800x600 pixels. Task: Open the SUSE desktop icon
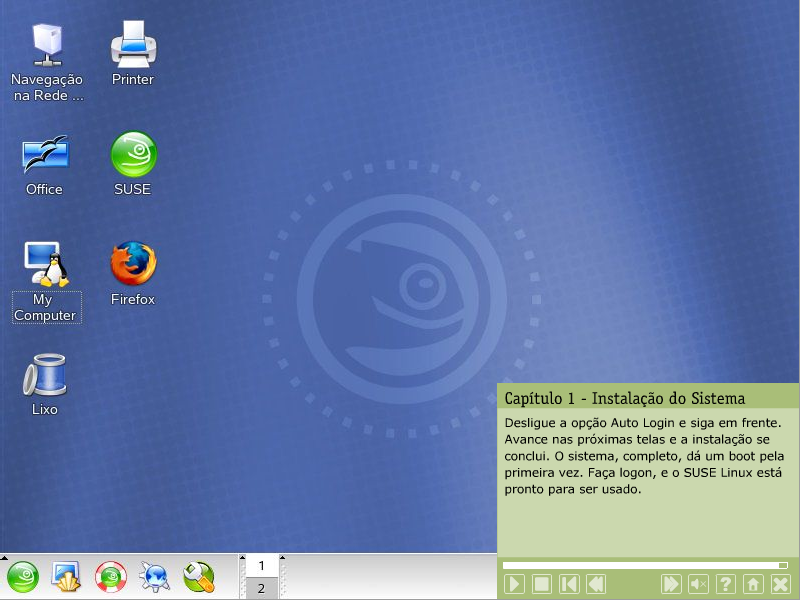click(x=133, y=155)
